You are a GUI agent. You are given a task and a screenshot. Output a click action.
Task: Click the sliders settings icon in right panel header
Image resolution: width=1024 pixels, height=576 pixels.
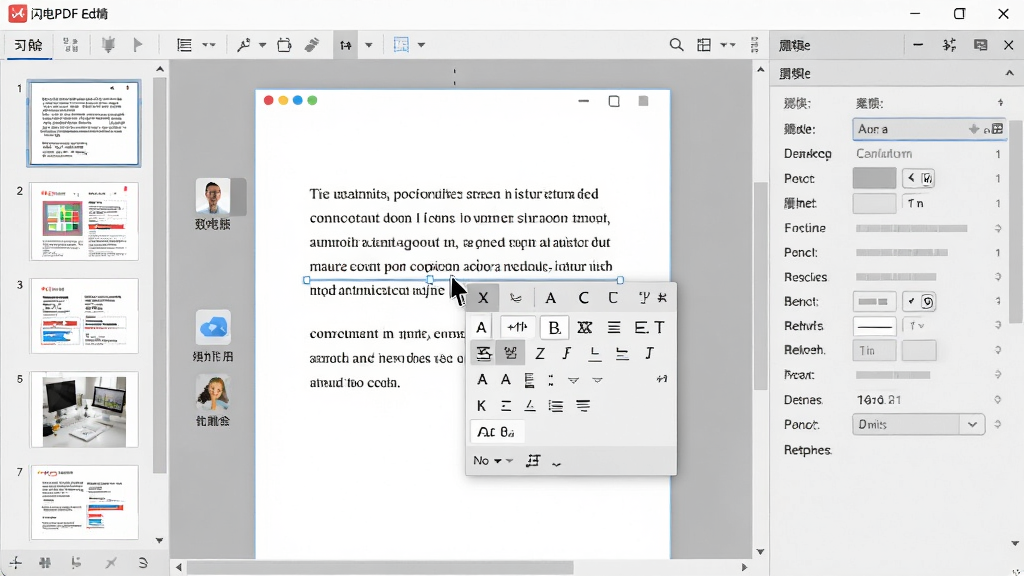[950, 45]
